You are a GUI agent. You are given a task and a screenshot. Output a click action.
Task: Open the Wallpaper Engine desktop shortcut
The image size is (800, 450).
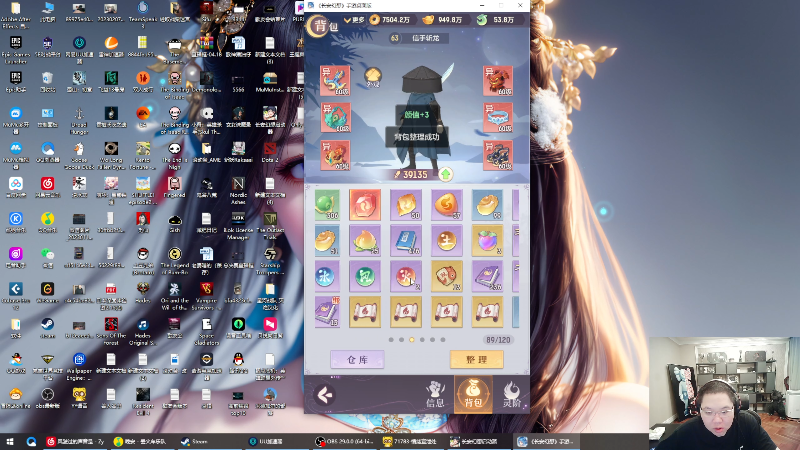79,367
